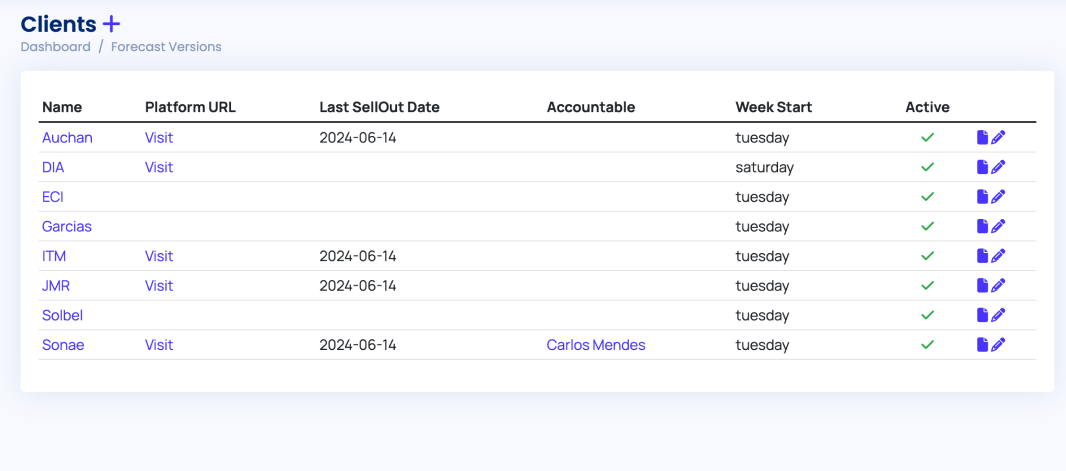Open the document icon for ECI

point(982,197)
